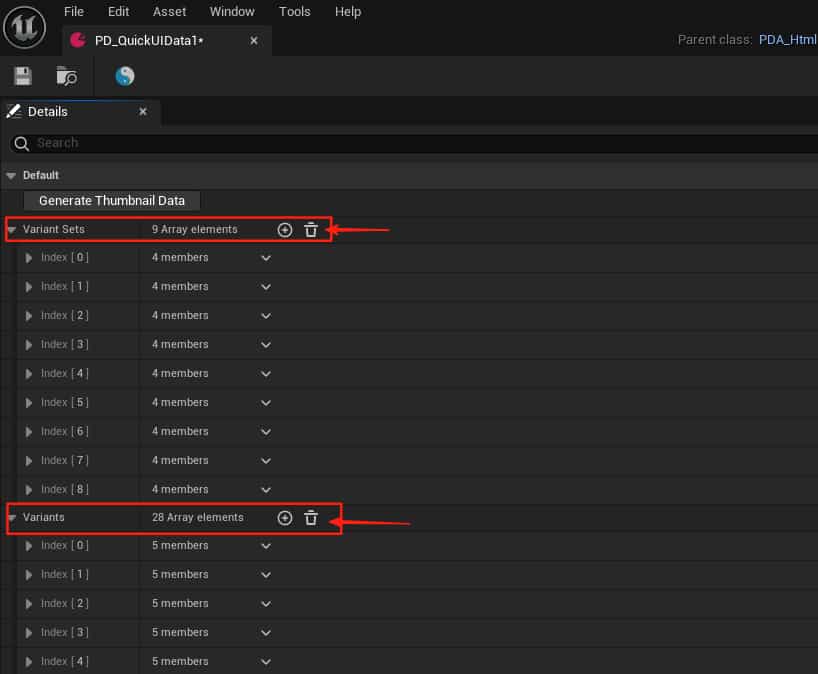Screen dimensions: 818x674
Task: Open dropdown for Variant Sets Index [ 3 ]
Action: pyautogui.click(x=266, y=345)
